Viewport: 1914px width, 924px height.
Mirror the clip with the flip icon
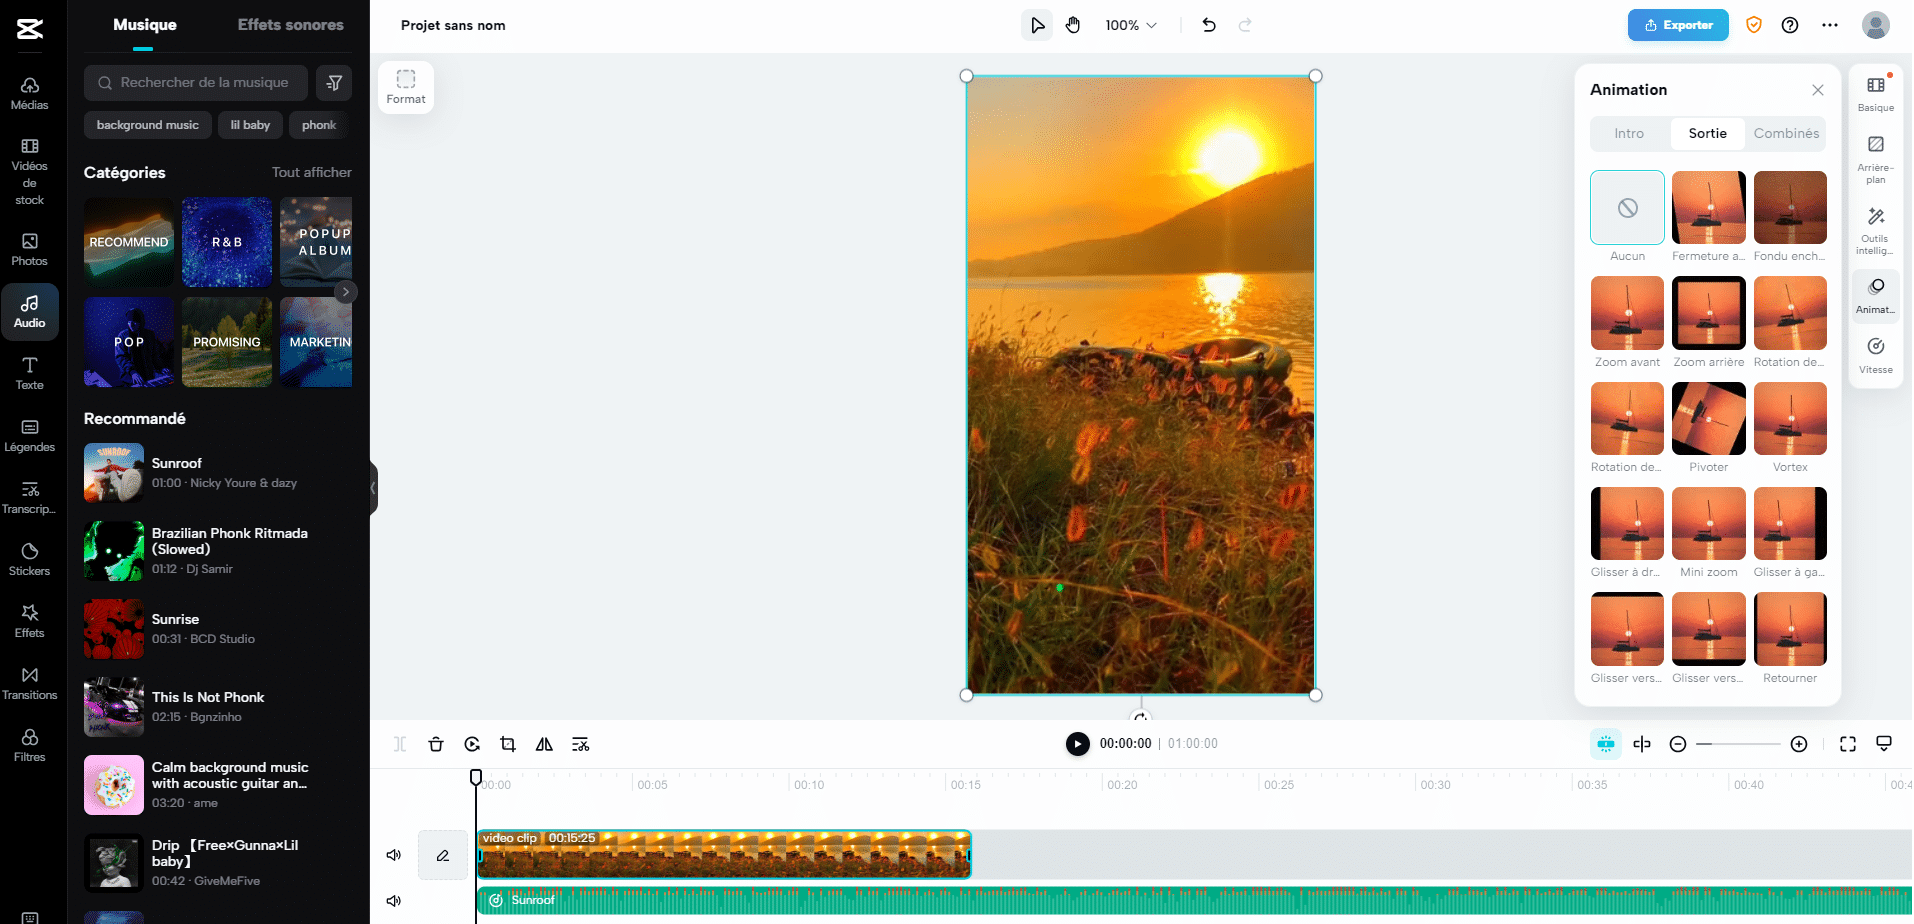[544, 744]
